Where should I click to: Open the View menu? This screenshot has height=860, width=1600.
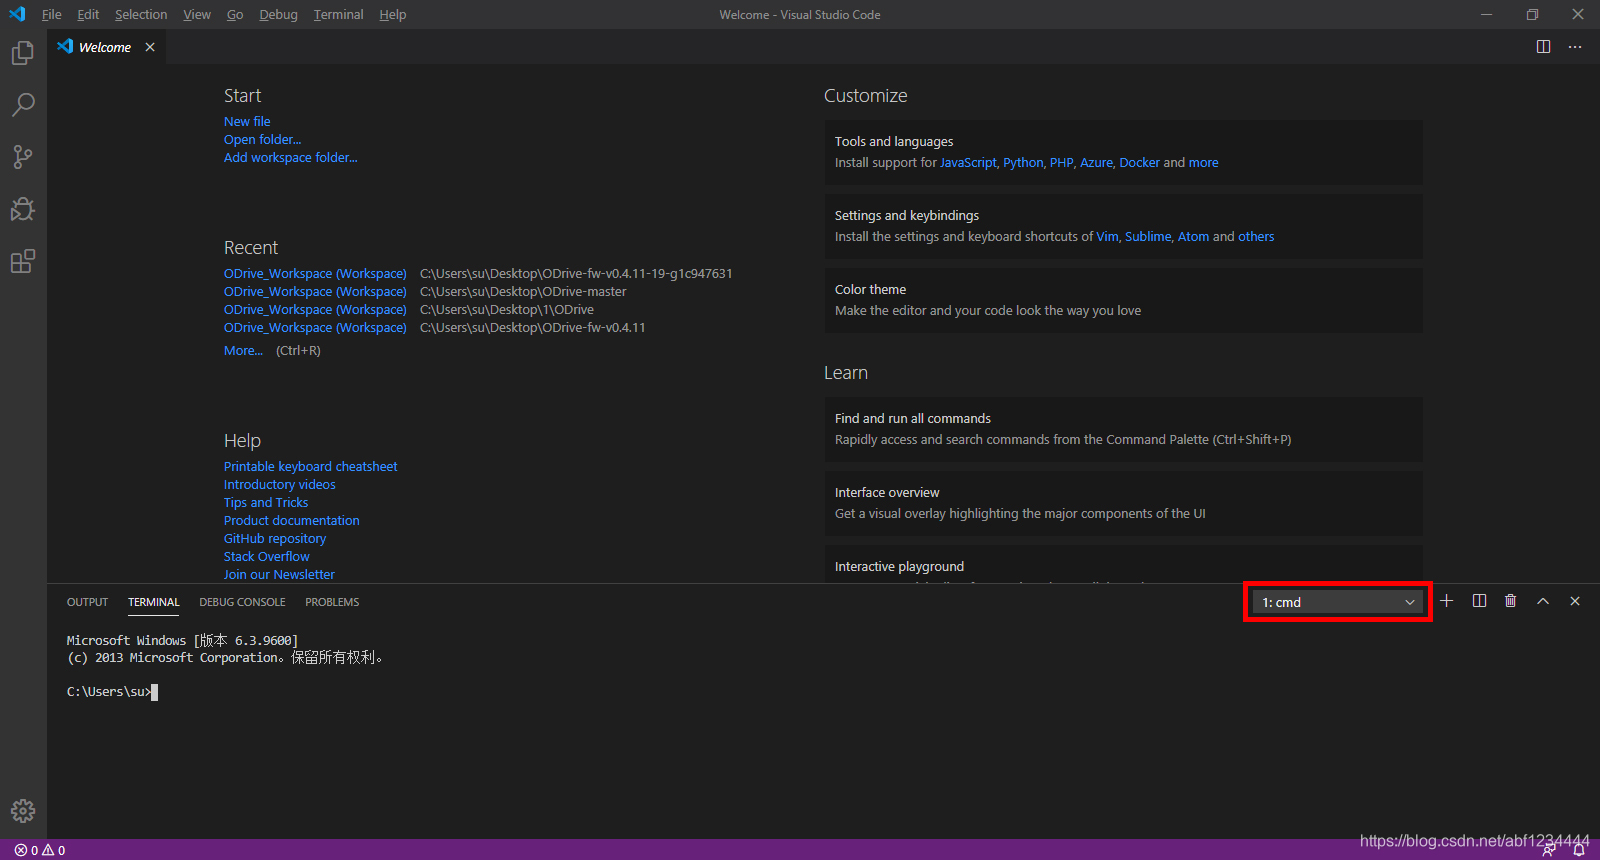197,14
